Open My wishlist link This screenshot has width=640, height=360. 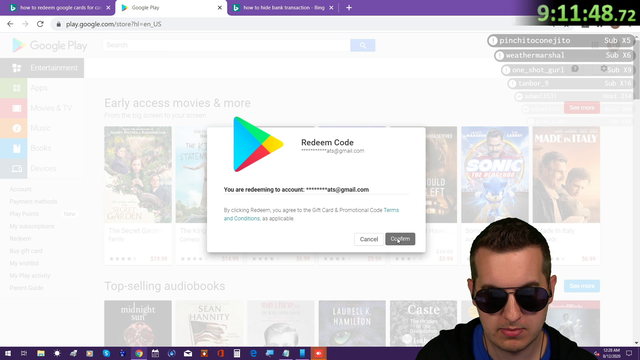(x=24, y=263)
